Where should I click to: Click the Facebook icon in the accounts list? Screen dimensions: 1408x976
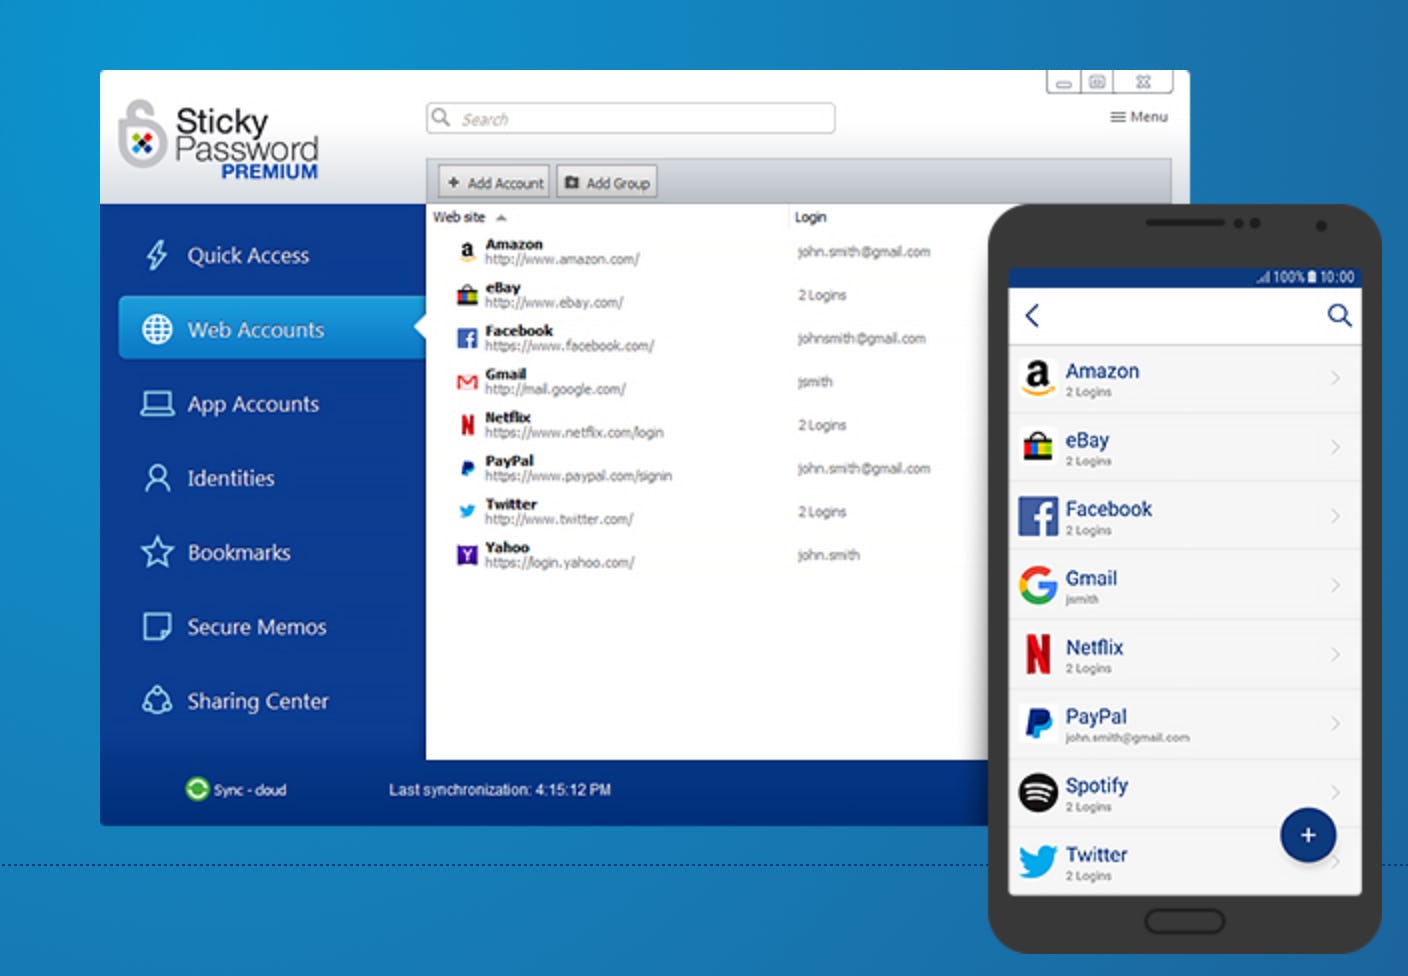(466, 339)
